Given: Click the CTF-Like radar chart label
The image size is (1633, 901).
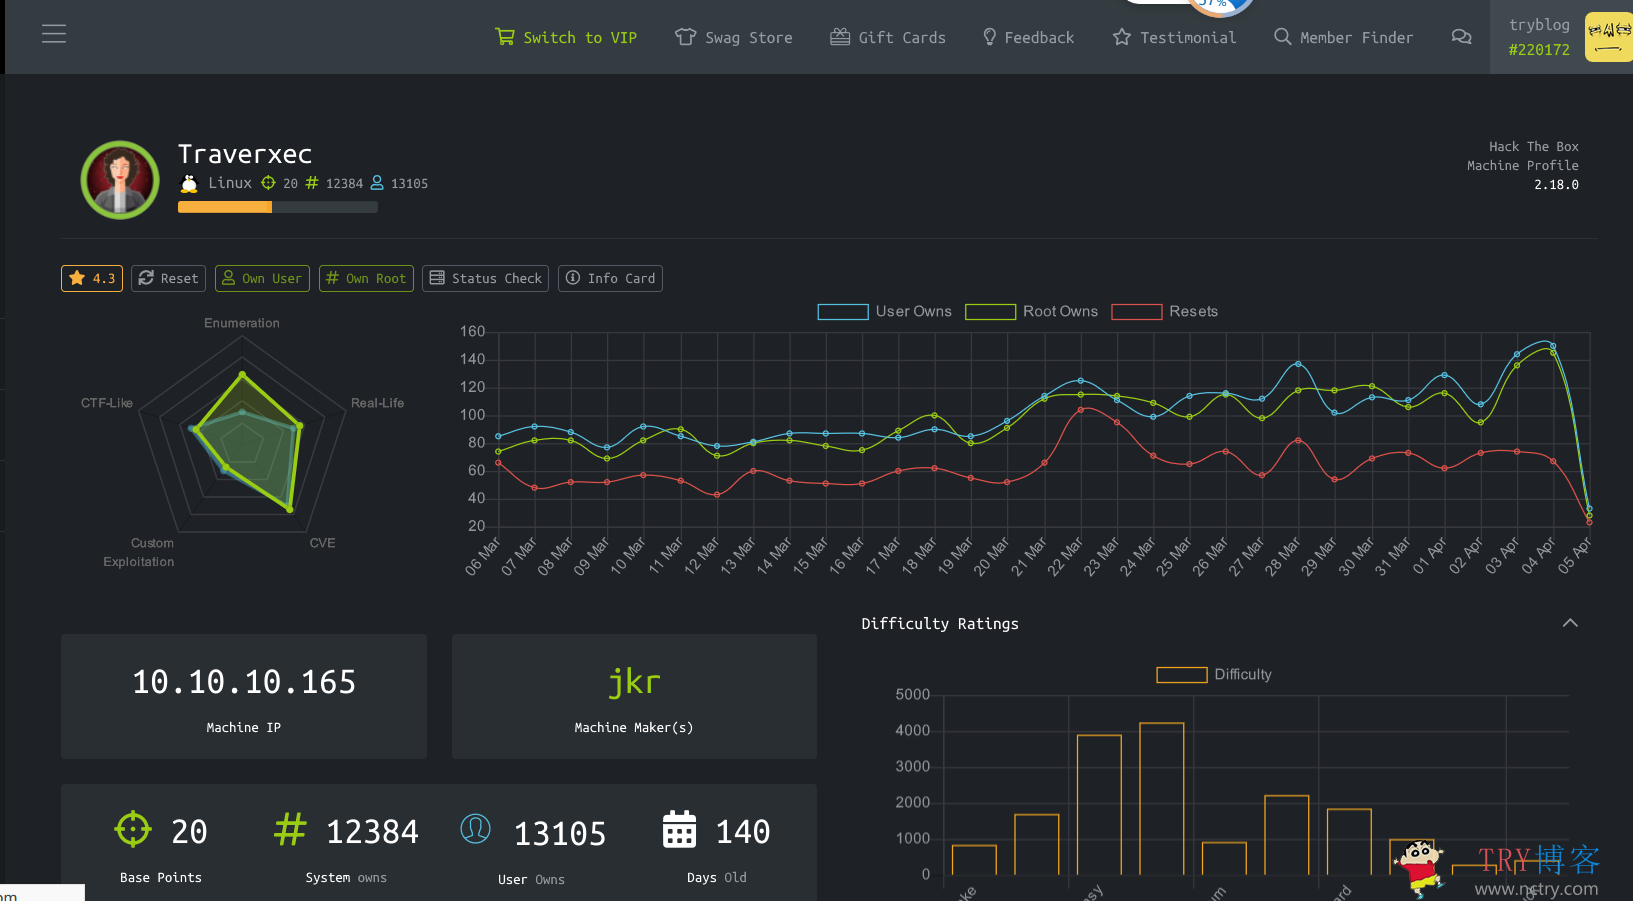Looking at the screenshot, I should click(x=107, y=403).
